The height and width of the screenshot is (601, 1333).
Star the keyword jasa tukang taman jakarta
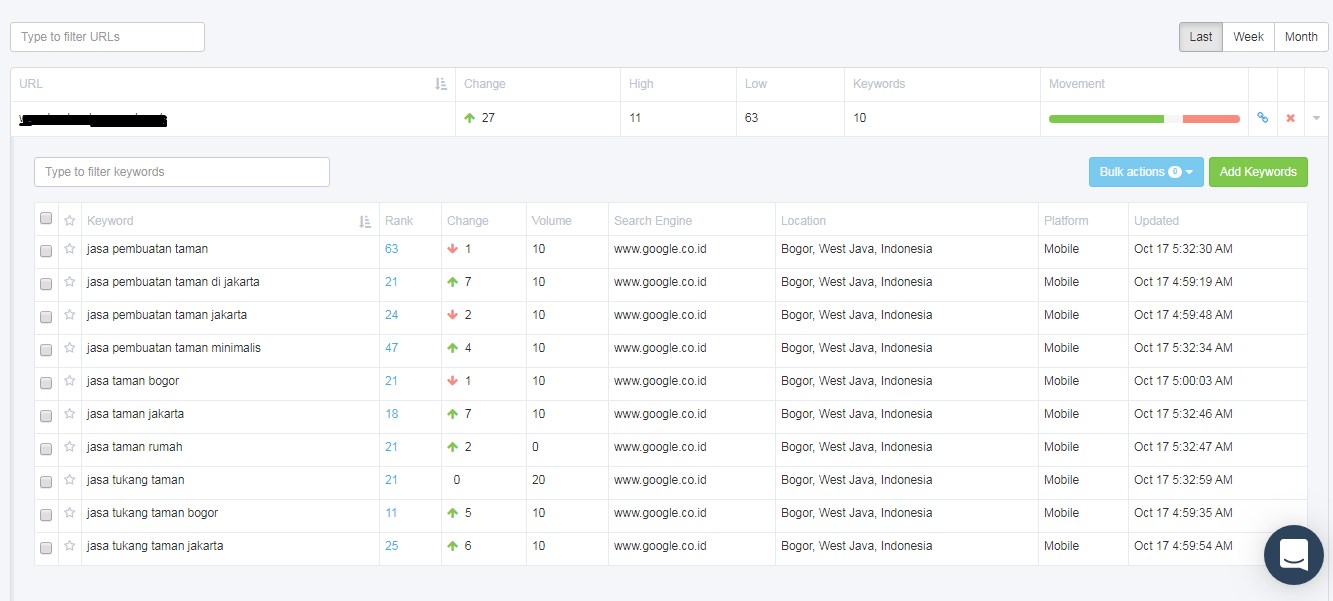coord(70,546)
